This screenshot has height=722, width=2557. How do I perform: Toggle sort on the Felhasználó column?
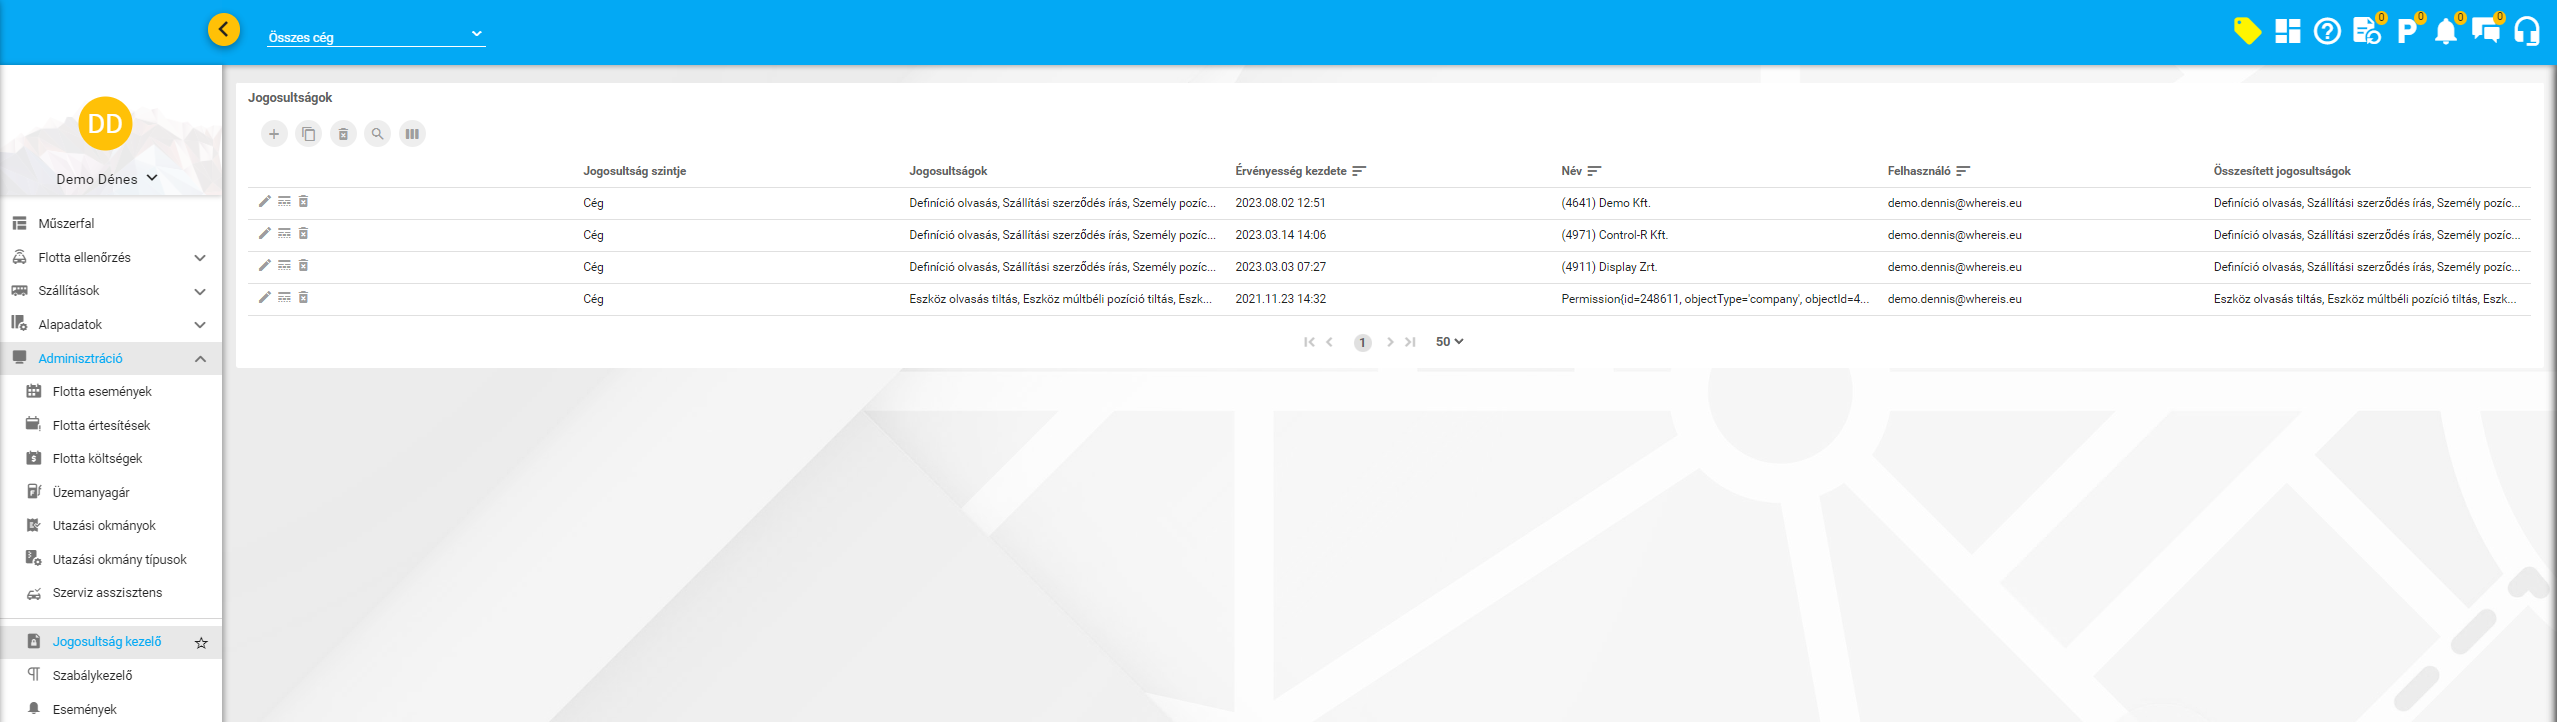coord(1963,171)
